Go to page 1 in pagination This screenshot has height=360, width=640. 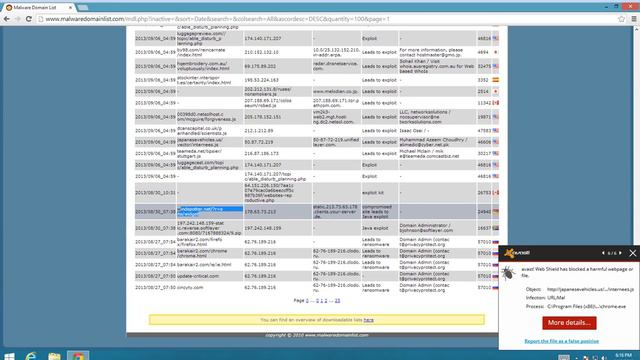coord(322,300)
